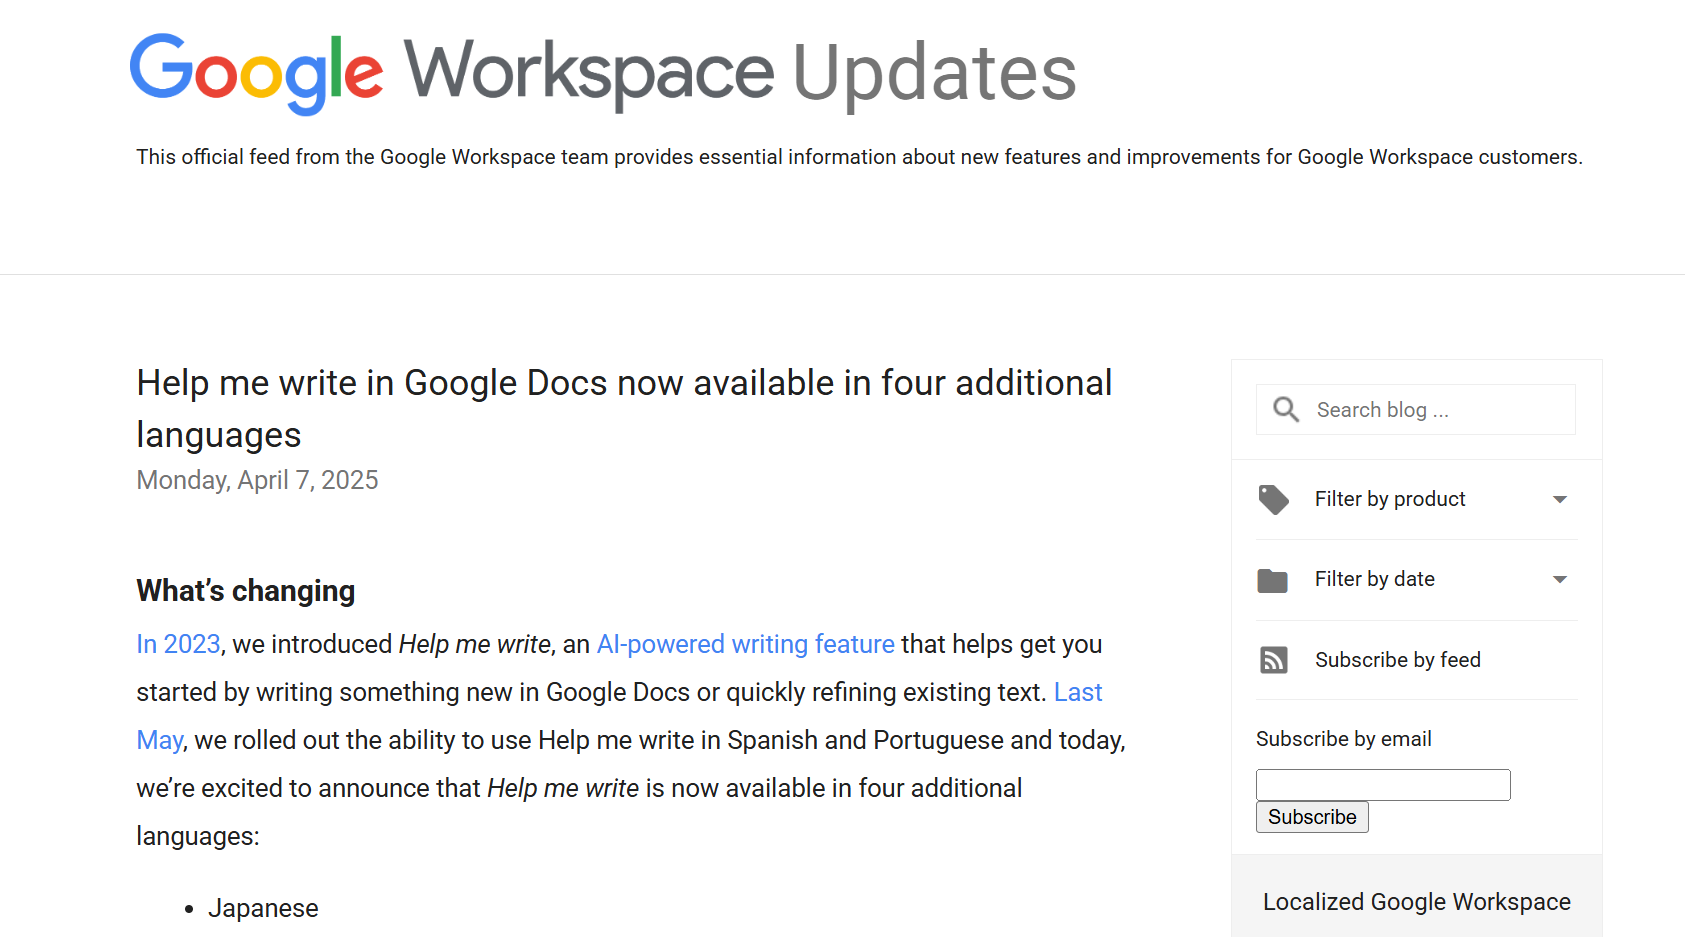Screen dimensions: 1685x937
Task: Click the "Filter by date" text label
Action: tap(1375, 579)
